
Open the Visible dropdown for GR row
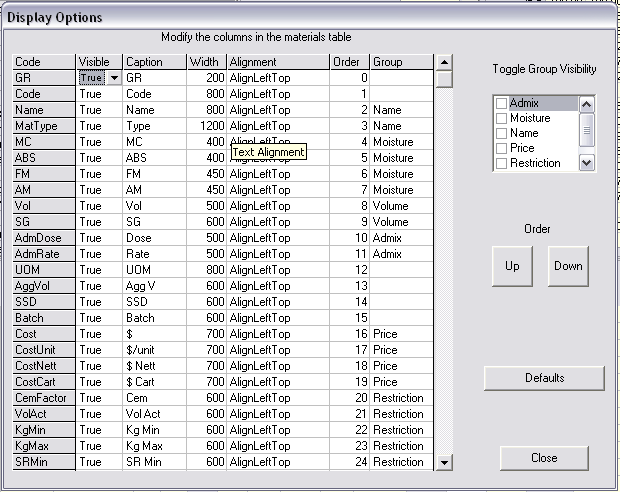click(115, 78)
